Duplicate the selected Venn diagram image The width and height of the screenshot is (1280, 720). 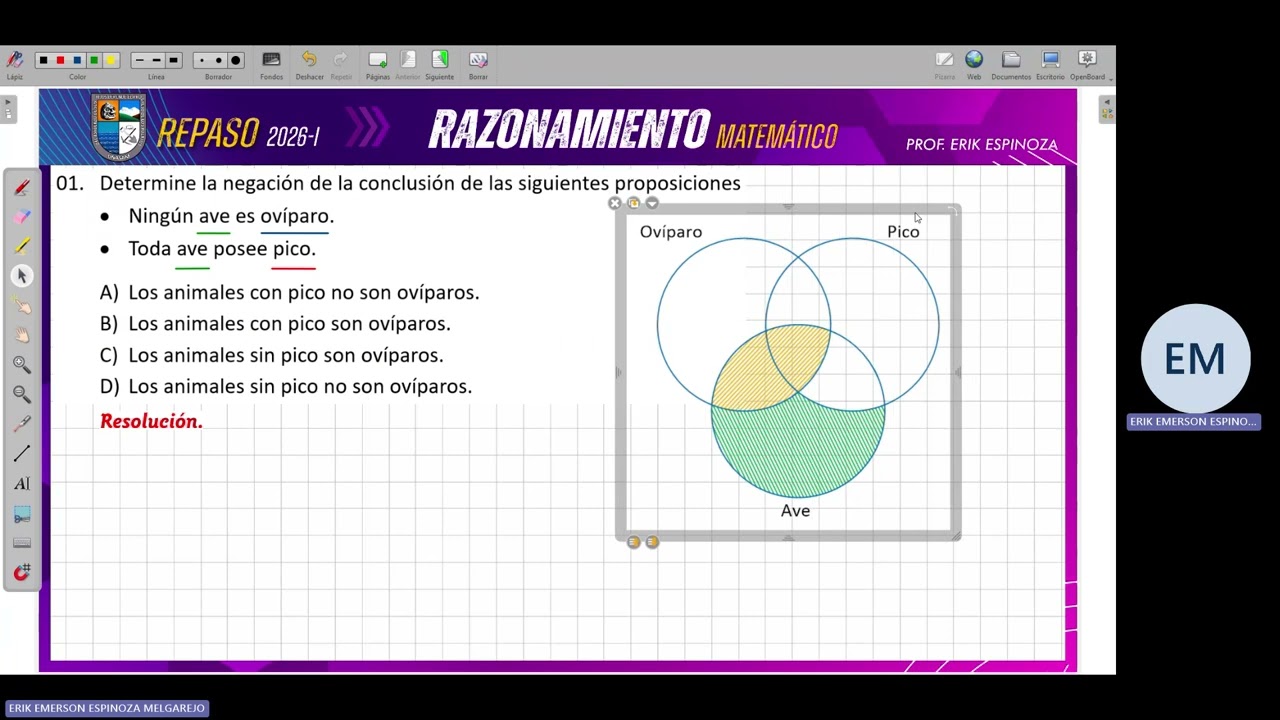tap(633, 203)
